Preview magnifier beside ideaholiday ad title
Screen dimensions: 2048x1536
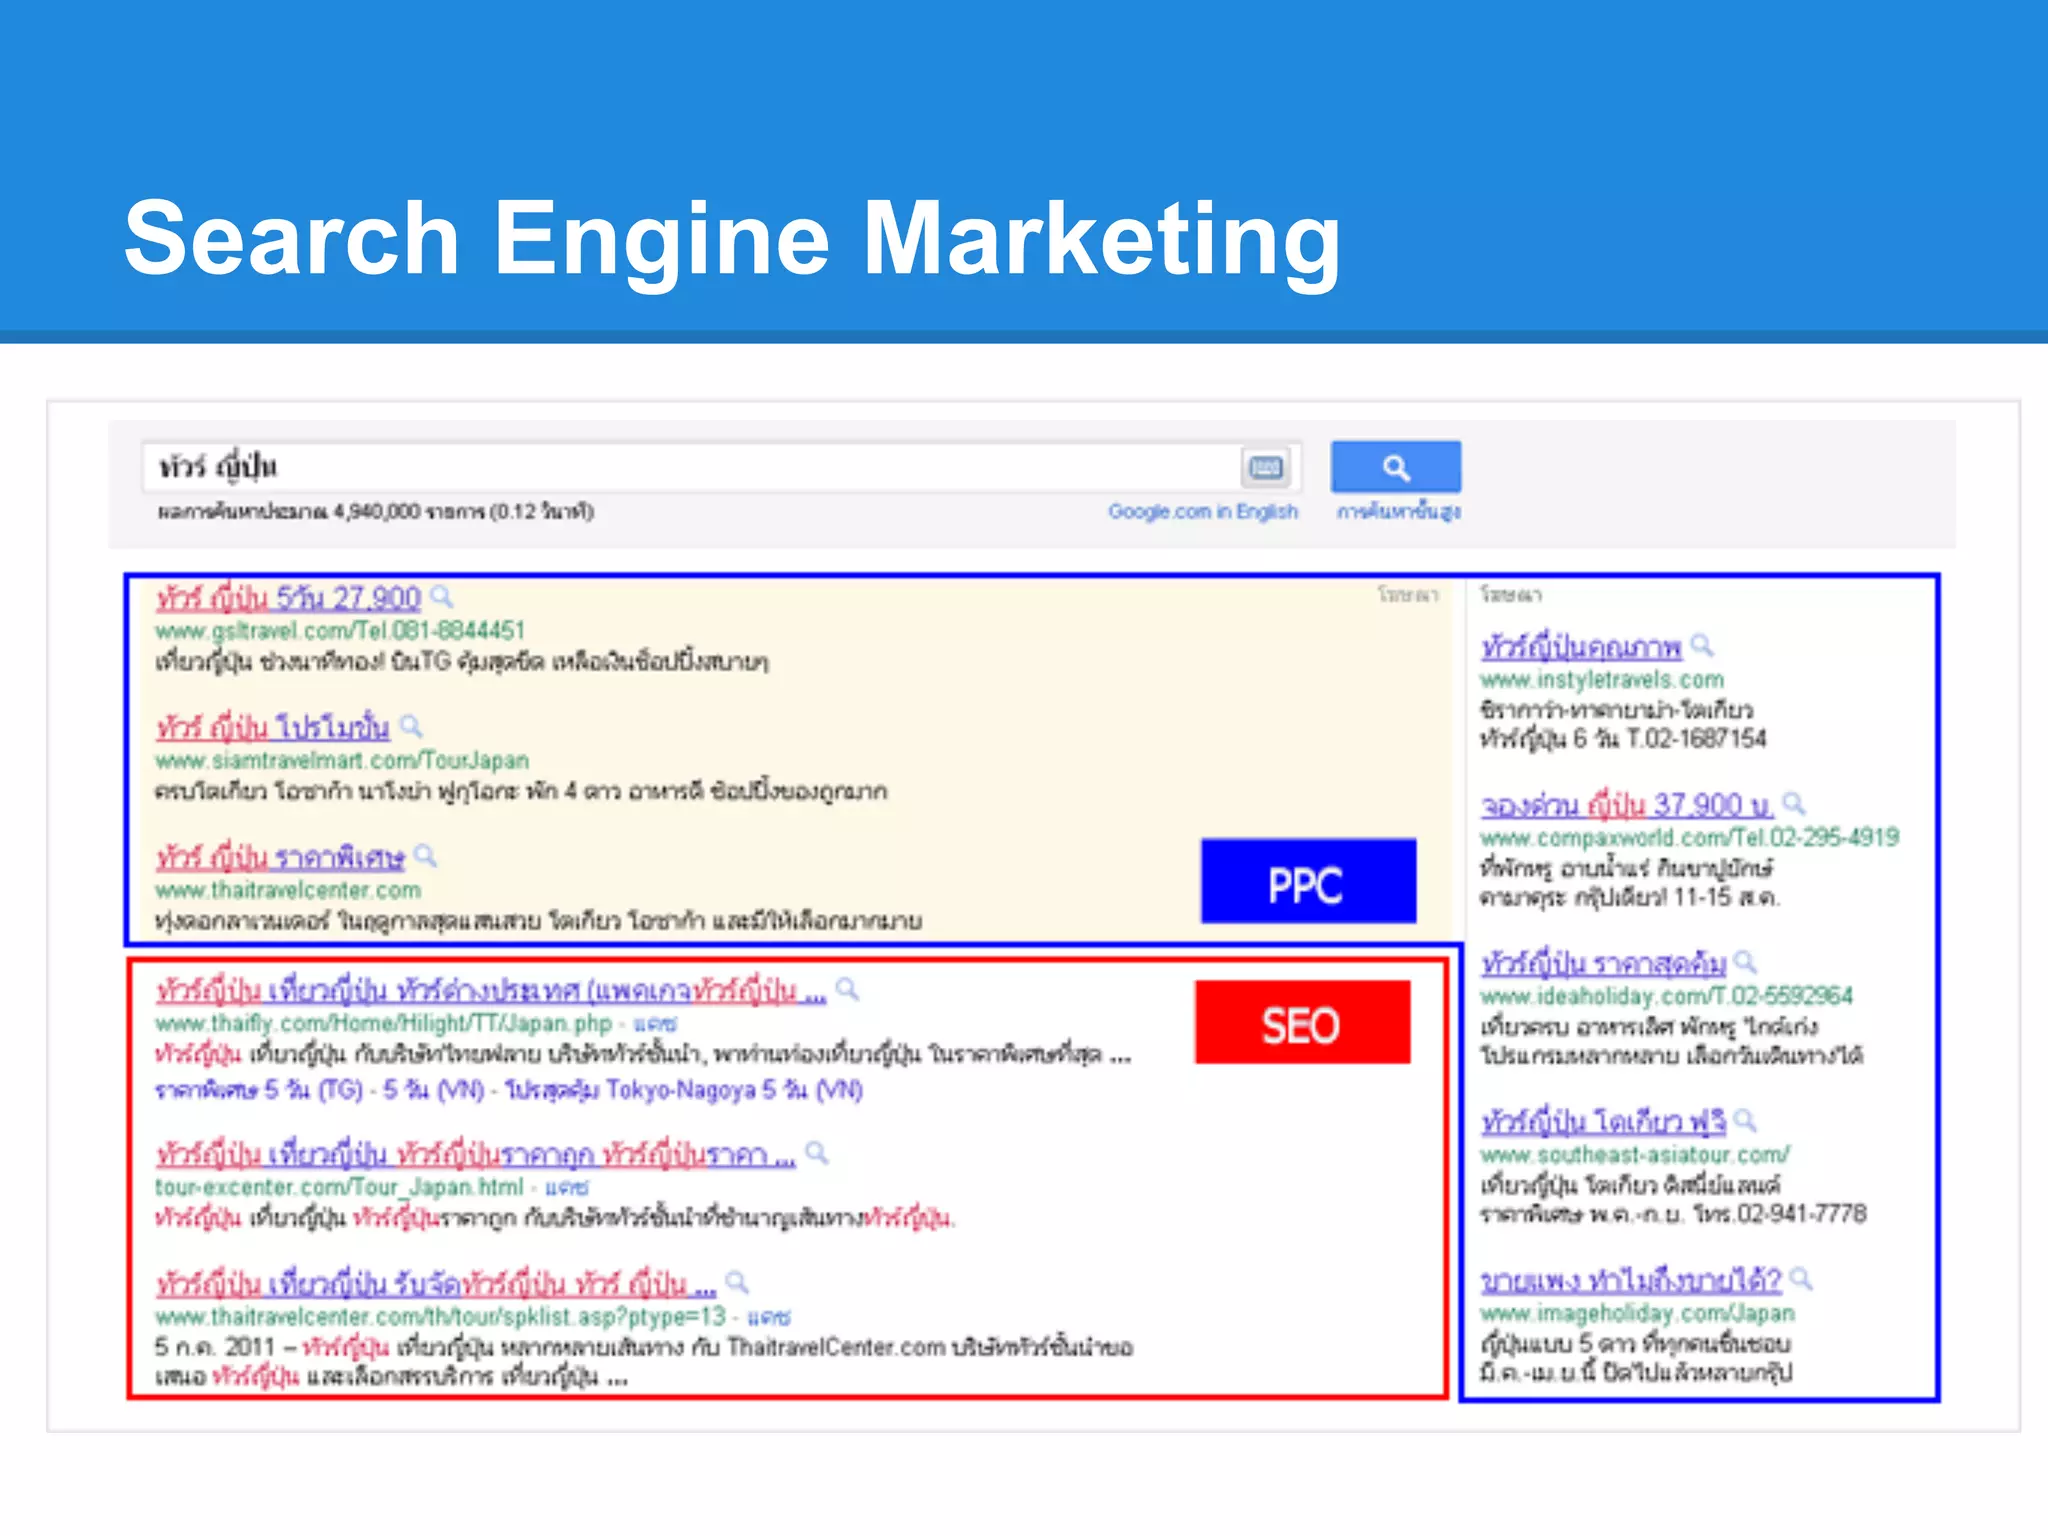point(1745,963)
